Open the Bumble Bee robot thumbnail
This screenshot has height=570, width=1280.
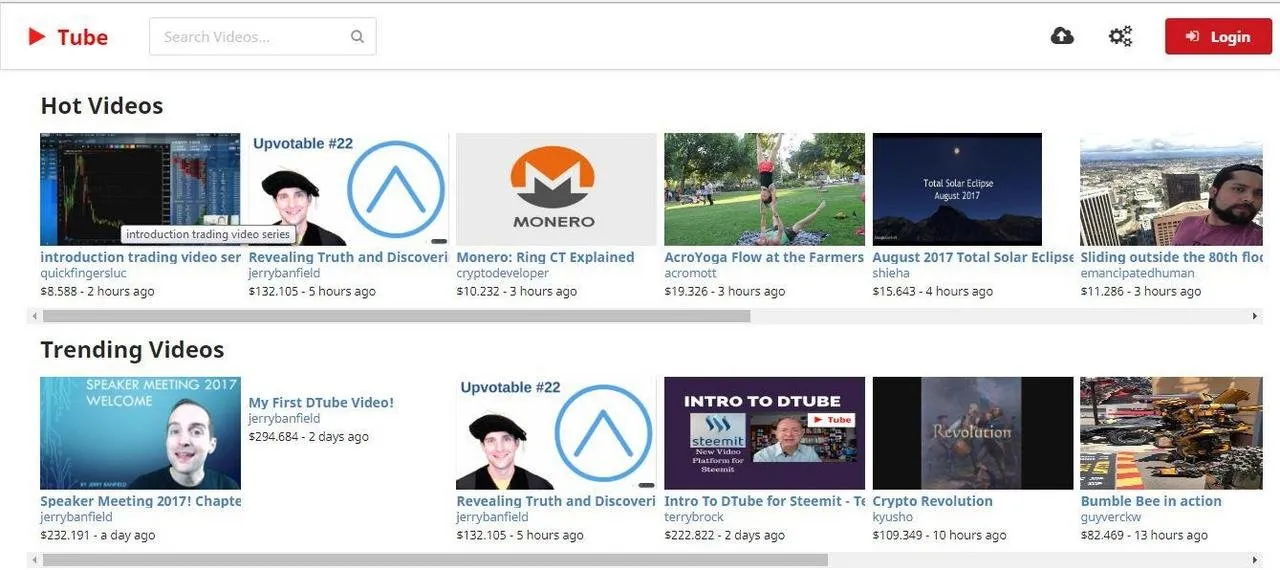pyautogui.click(x=1171, y=433)
